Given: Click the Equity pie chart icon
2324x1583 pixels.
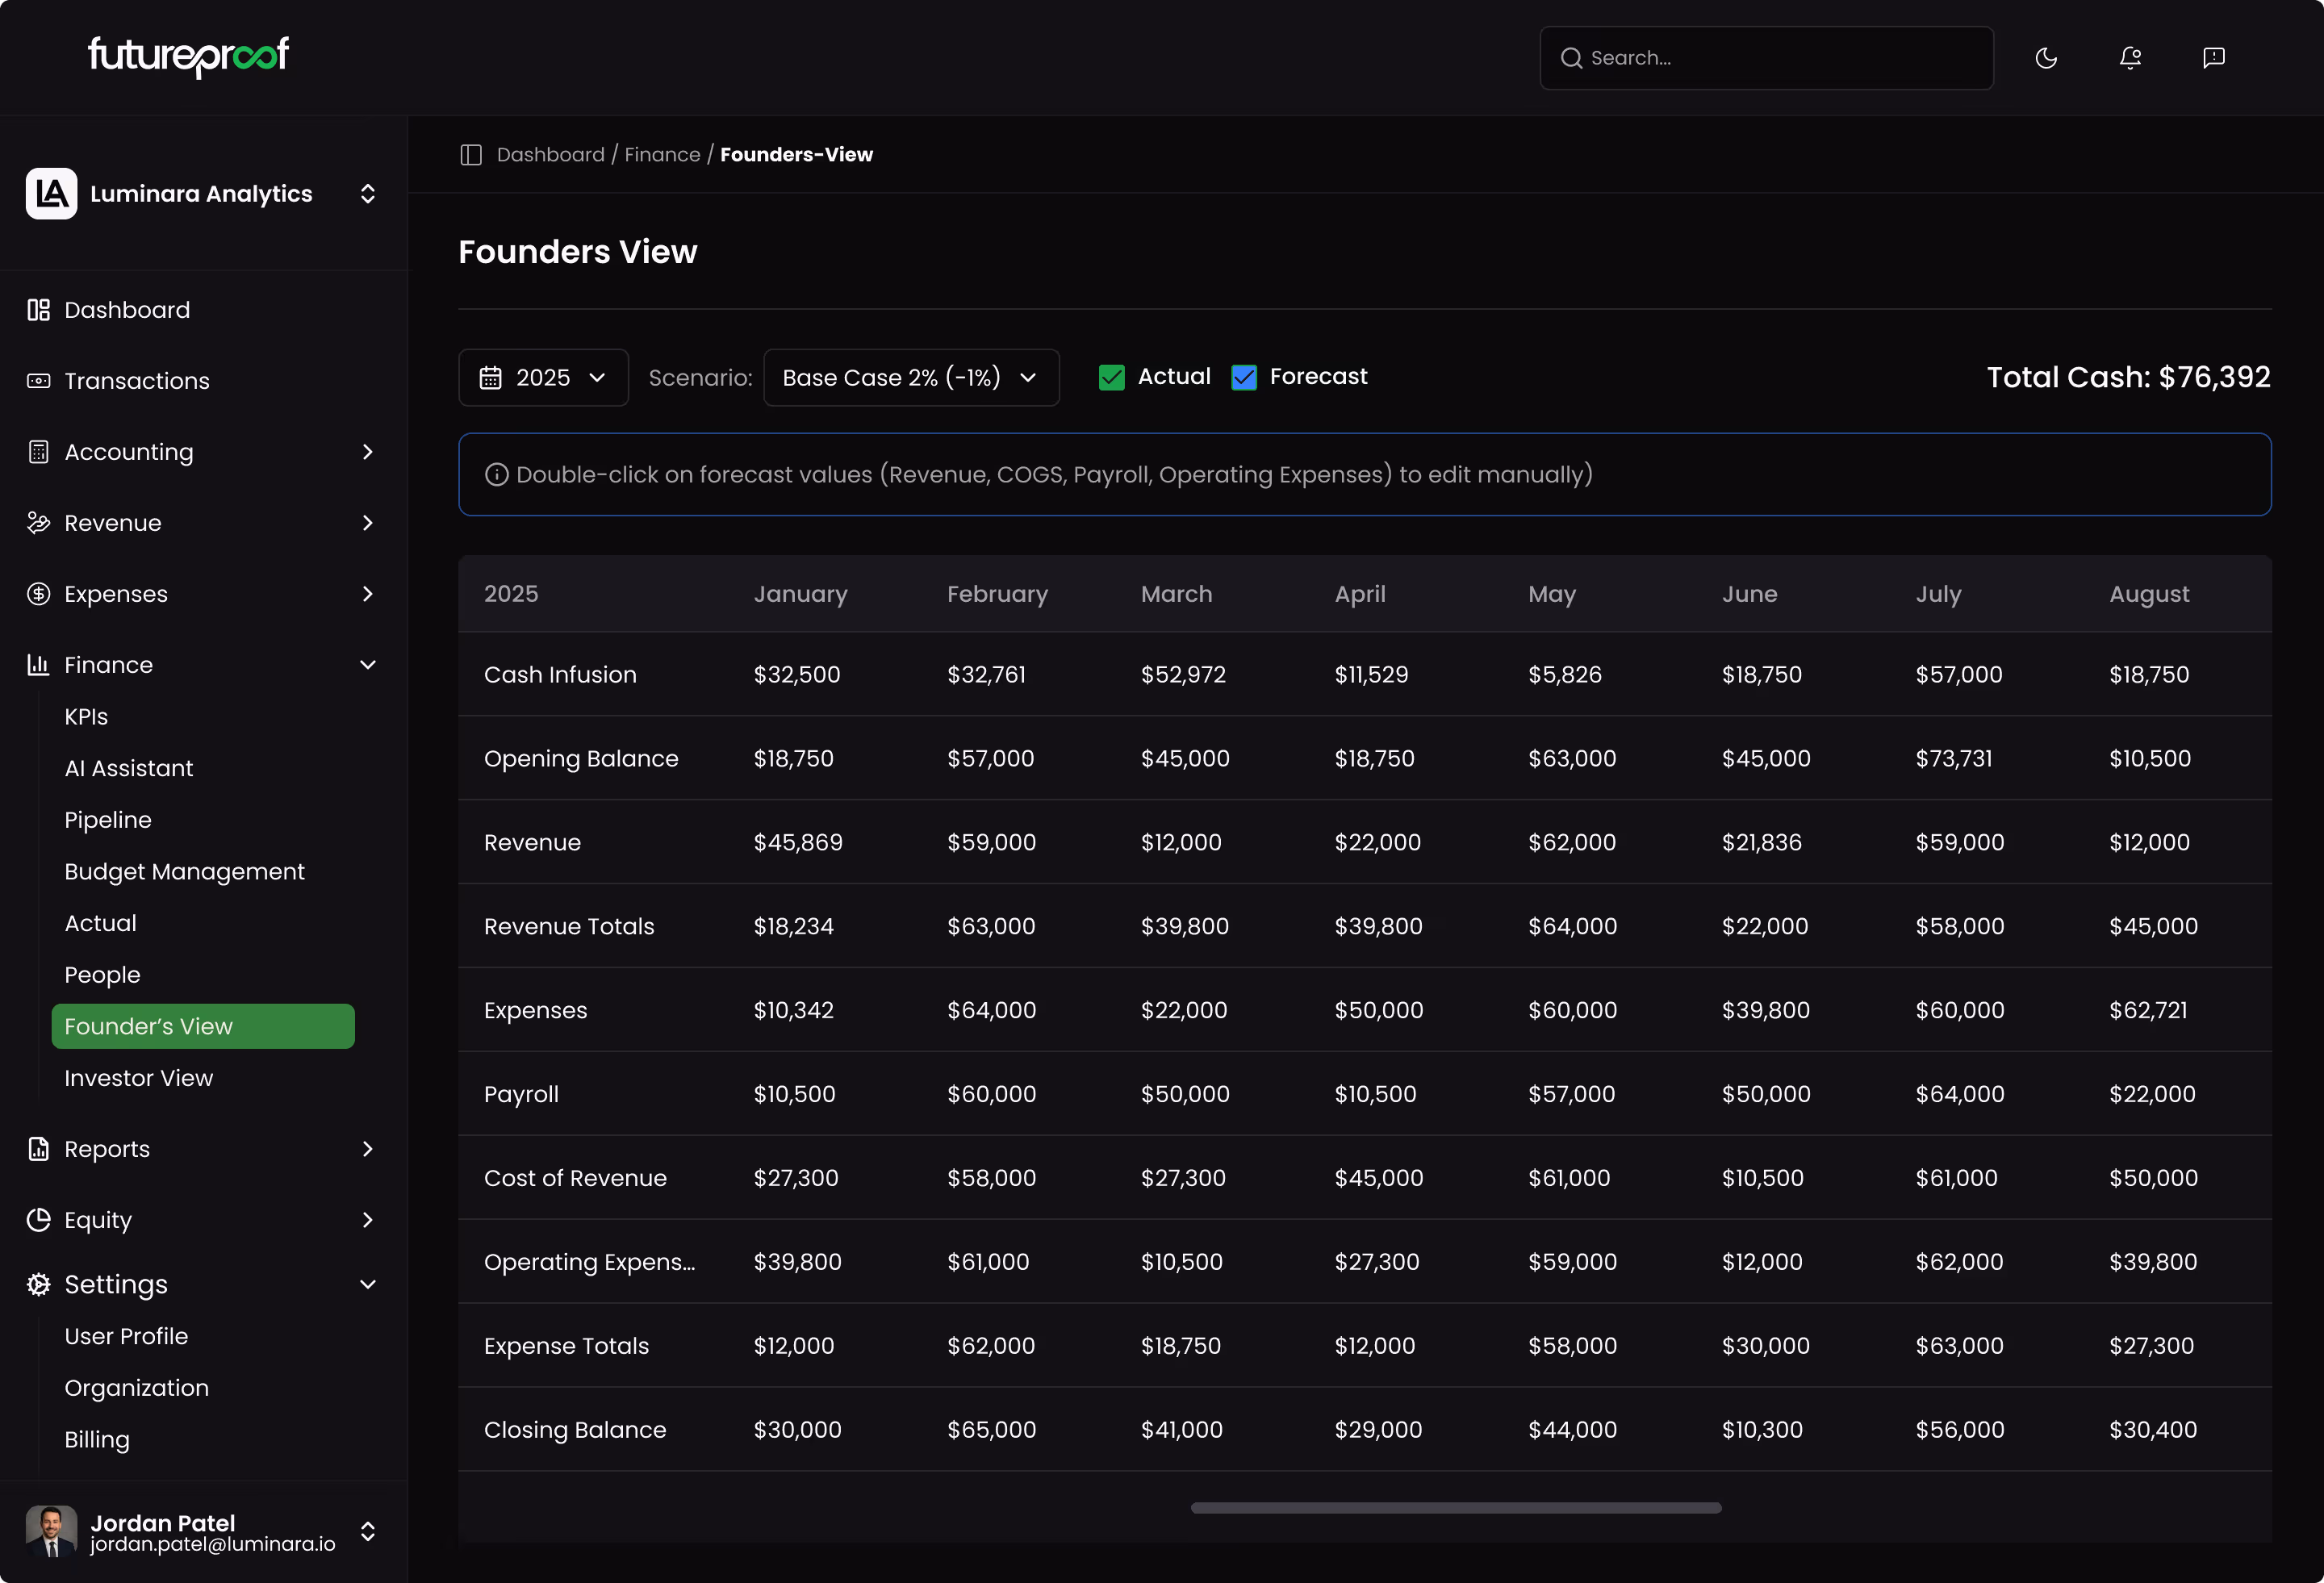Looking at the screenshot, I should (x=38, y=1220).
